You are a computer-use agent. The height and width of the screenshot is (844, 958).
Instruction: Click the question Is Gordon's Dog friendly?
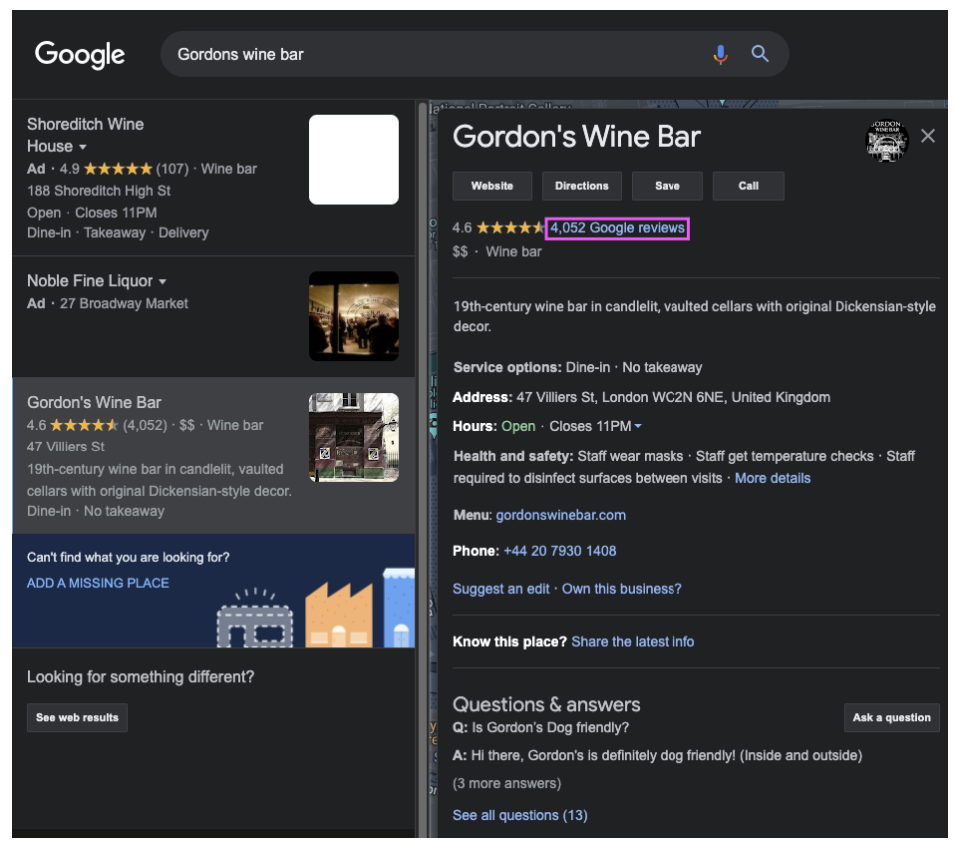point(550,727)
